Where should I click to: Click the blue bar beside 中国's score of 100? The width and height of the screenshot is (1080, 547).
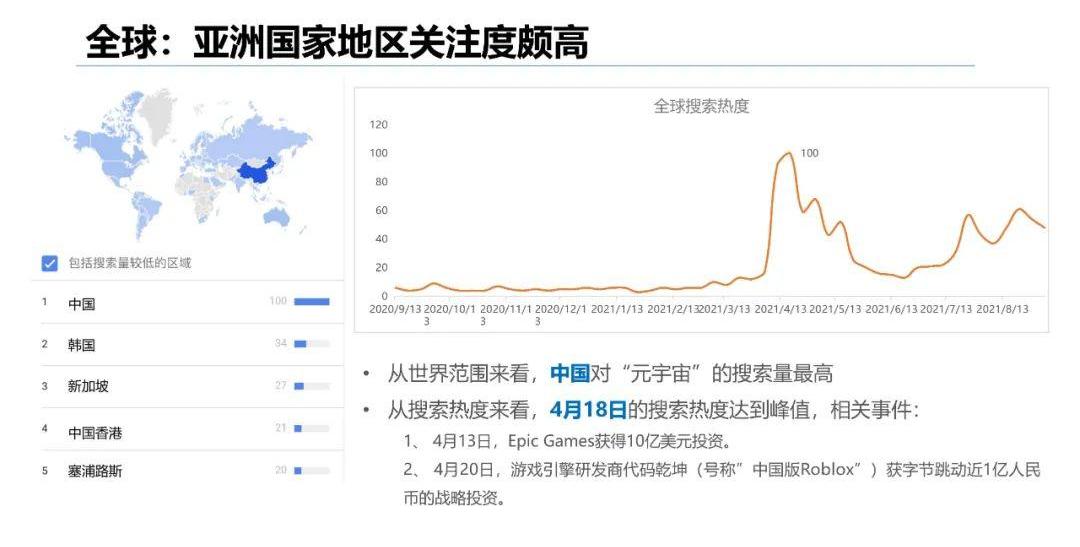[311, 301]
